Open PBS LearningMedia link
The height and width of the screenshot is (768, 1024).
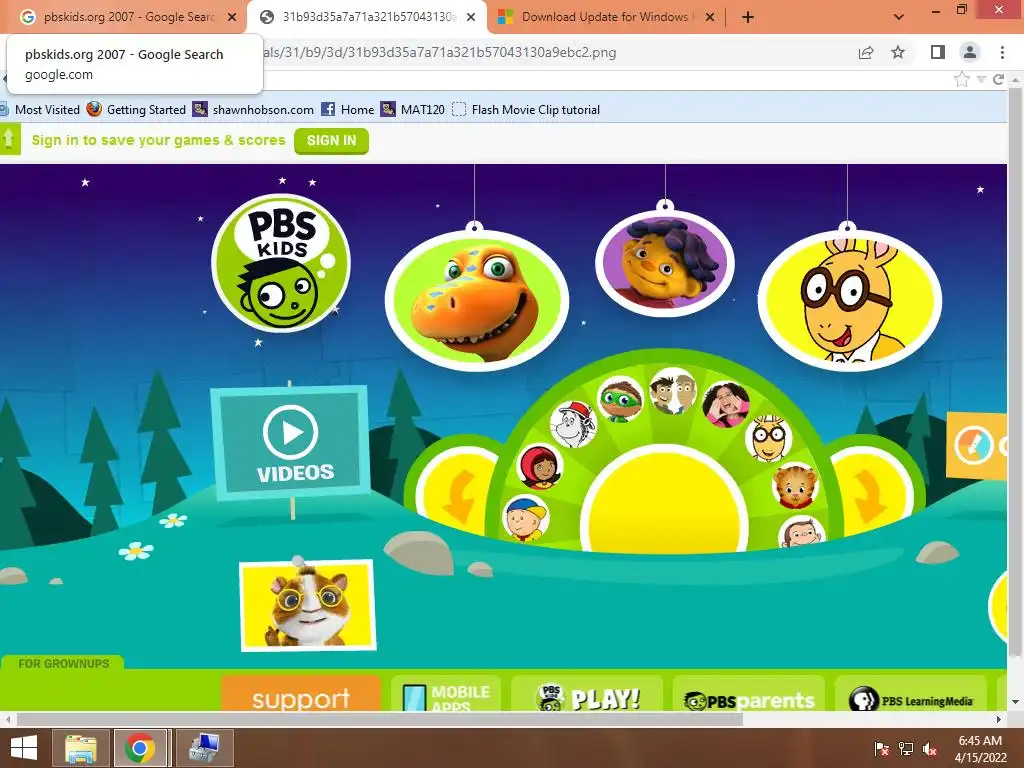[911, 694]
